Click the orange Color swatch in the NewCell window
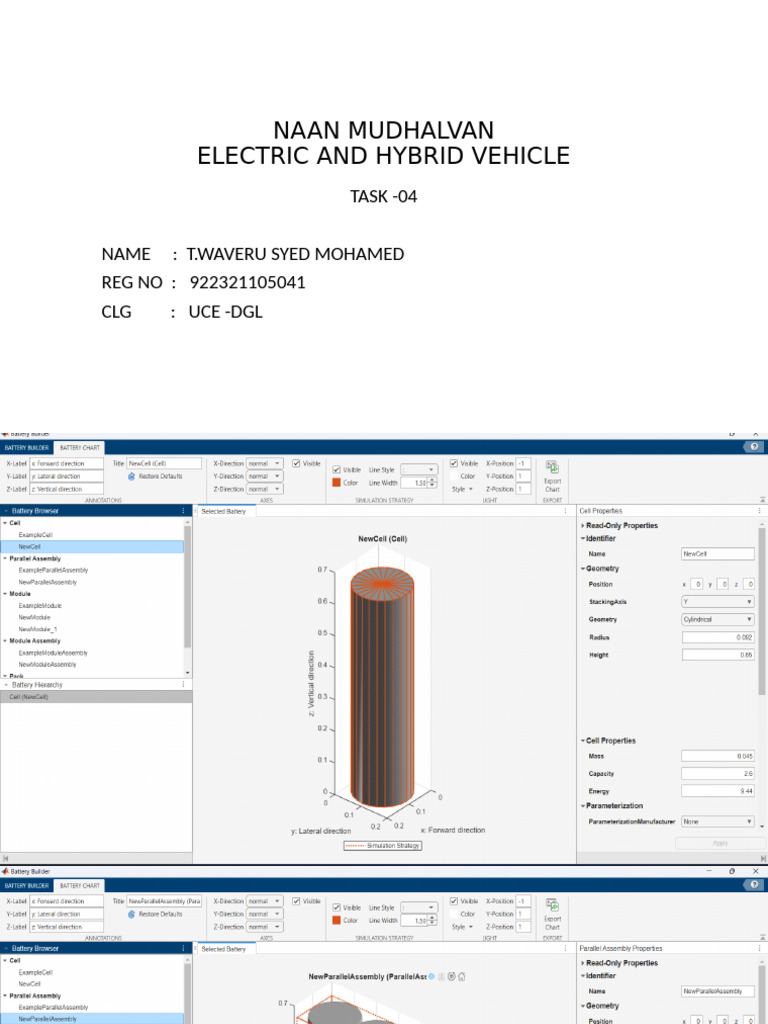The image size is (768, 1024). [x=337, y=482]
